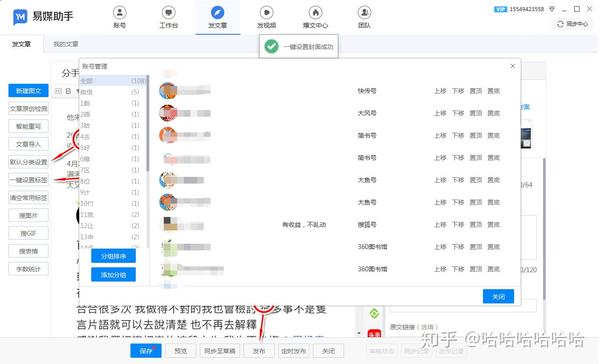Click the 文章导入 button
Screen dimensions: 600x364
coord(28,144)
